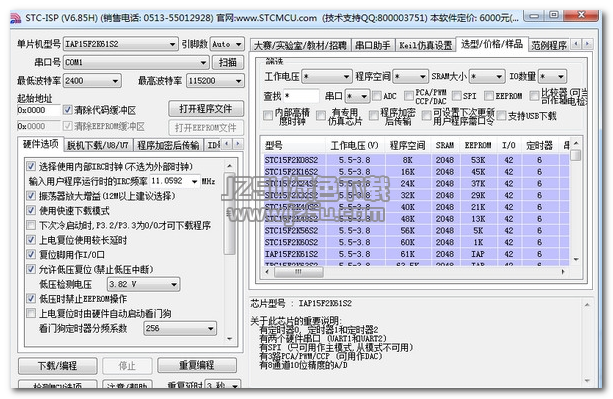The image size is (613, 399).
Task: Click the STC-ISP app icon in title bar
Action: [16, 18]
